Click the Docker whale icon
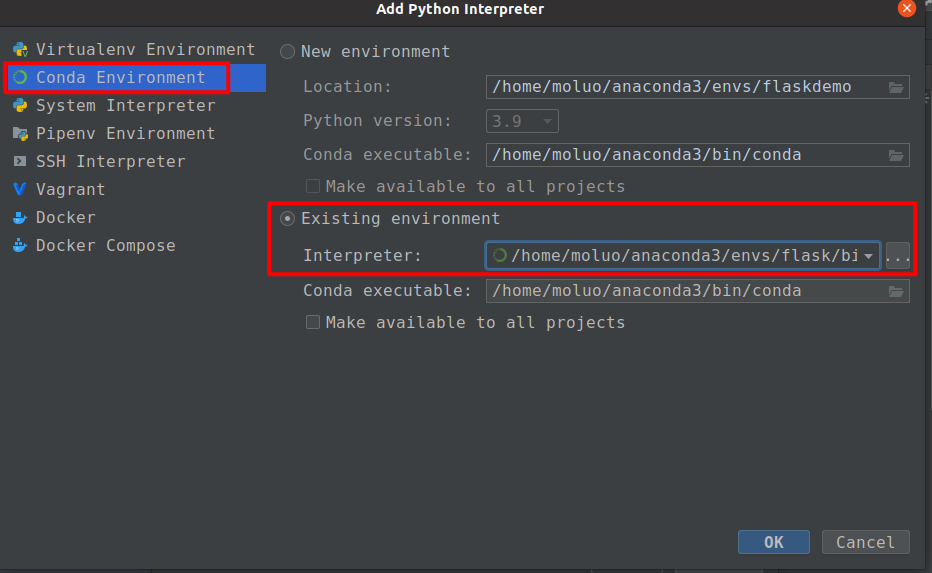Viewport: 932px width, 573px height. [20, 217]
